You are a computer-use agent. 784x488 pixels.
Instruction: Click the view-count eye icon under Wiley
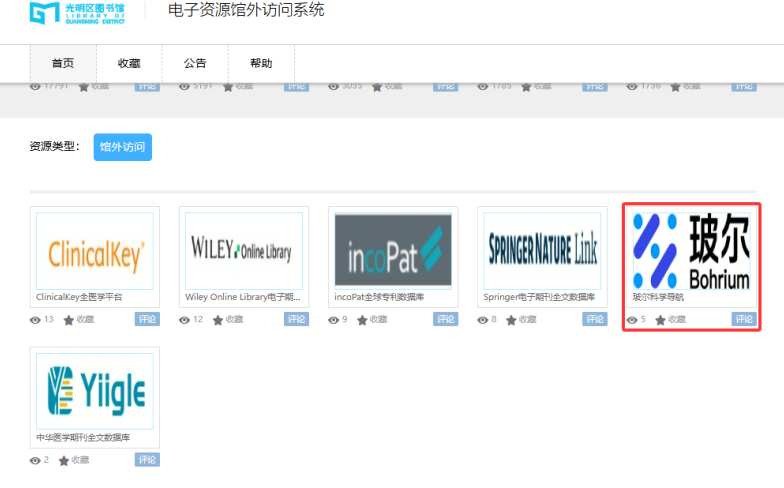click(184, 320)
